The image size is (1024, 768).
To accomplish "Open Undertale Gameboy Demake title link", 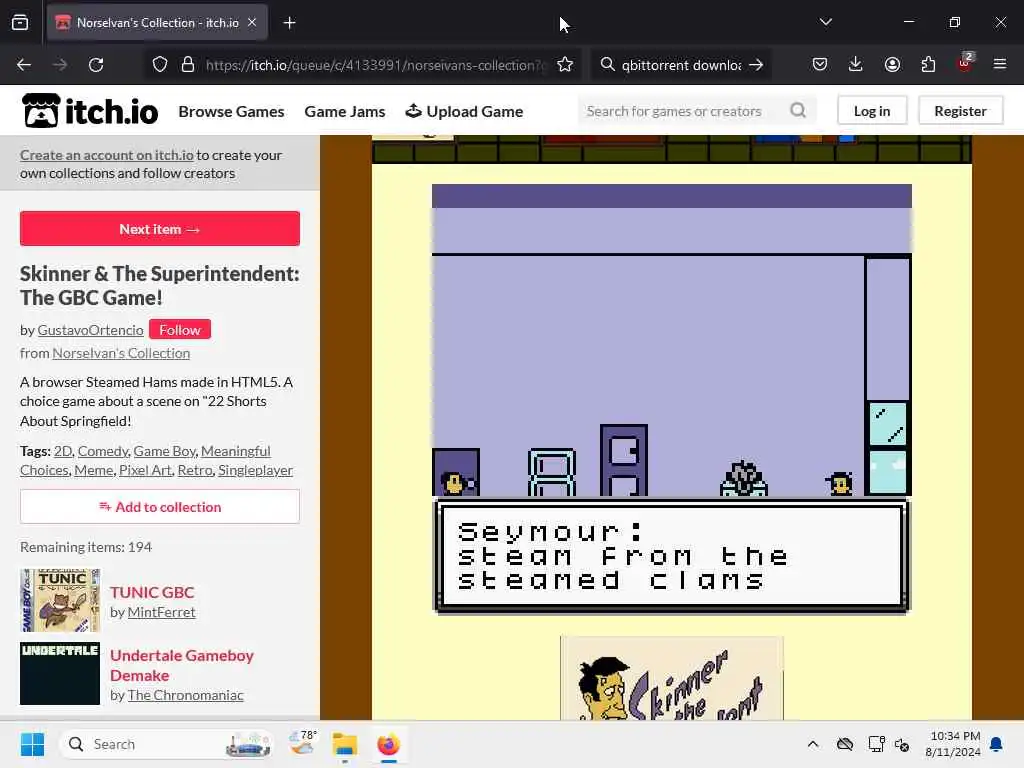I will tap(182, 665).
